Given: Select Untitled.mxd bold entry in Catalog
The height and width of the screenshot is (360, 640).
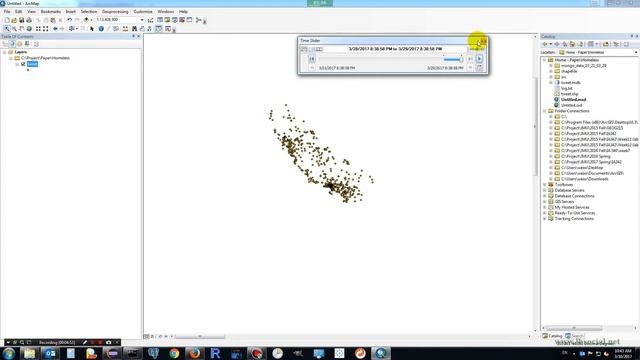Looking at the screenshot, I should click(573, 100).
